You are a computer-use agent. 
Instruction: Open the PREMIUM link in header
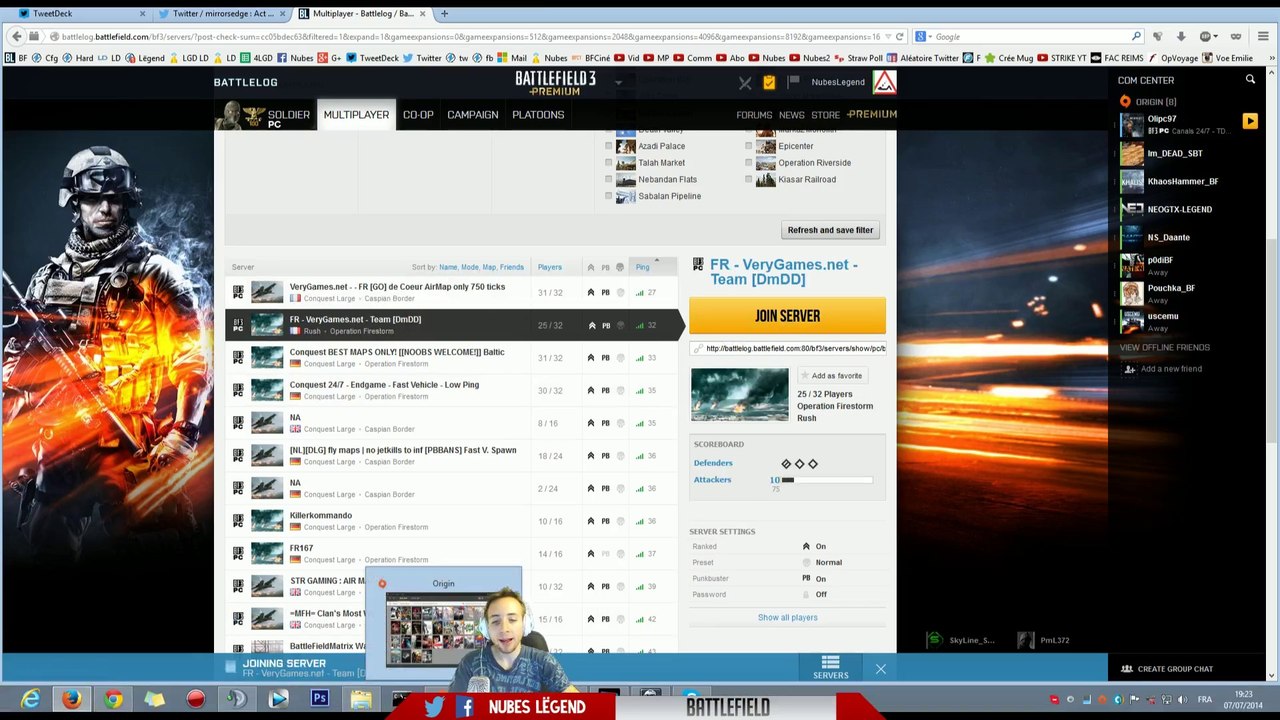(x=872, y=114)
